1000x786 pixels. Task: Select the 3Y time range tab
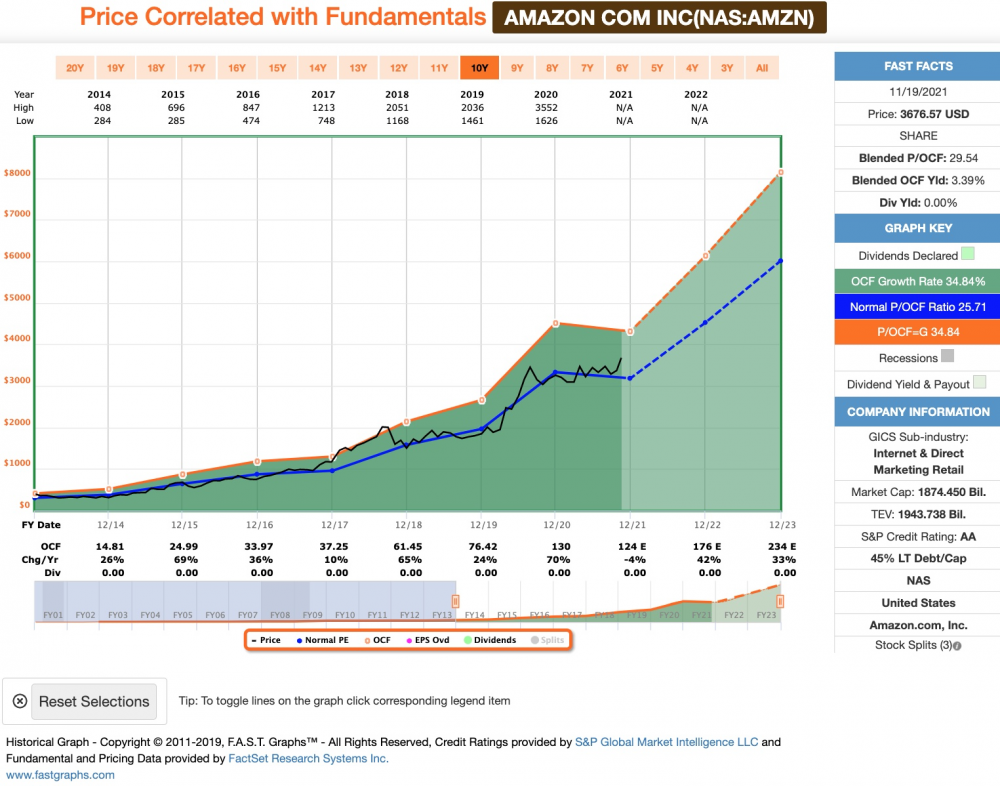pos(727,68)
